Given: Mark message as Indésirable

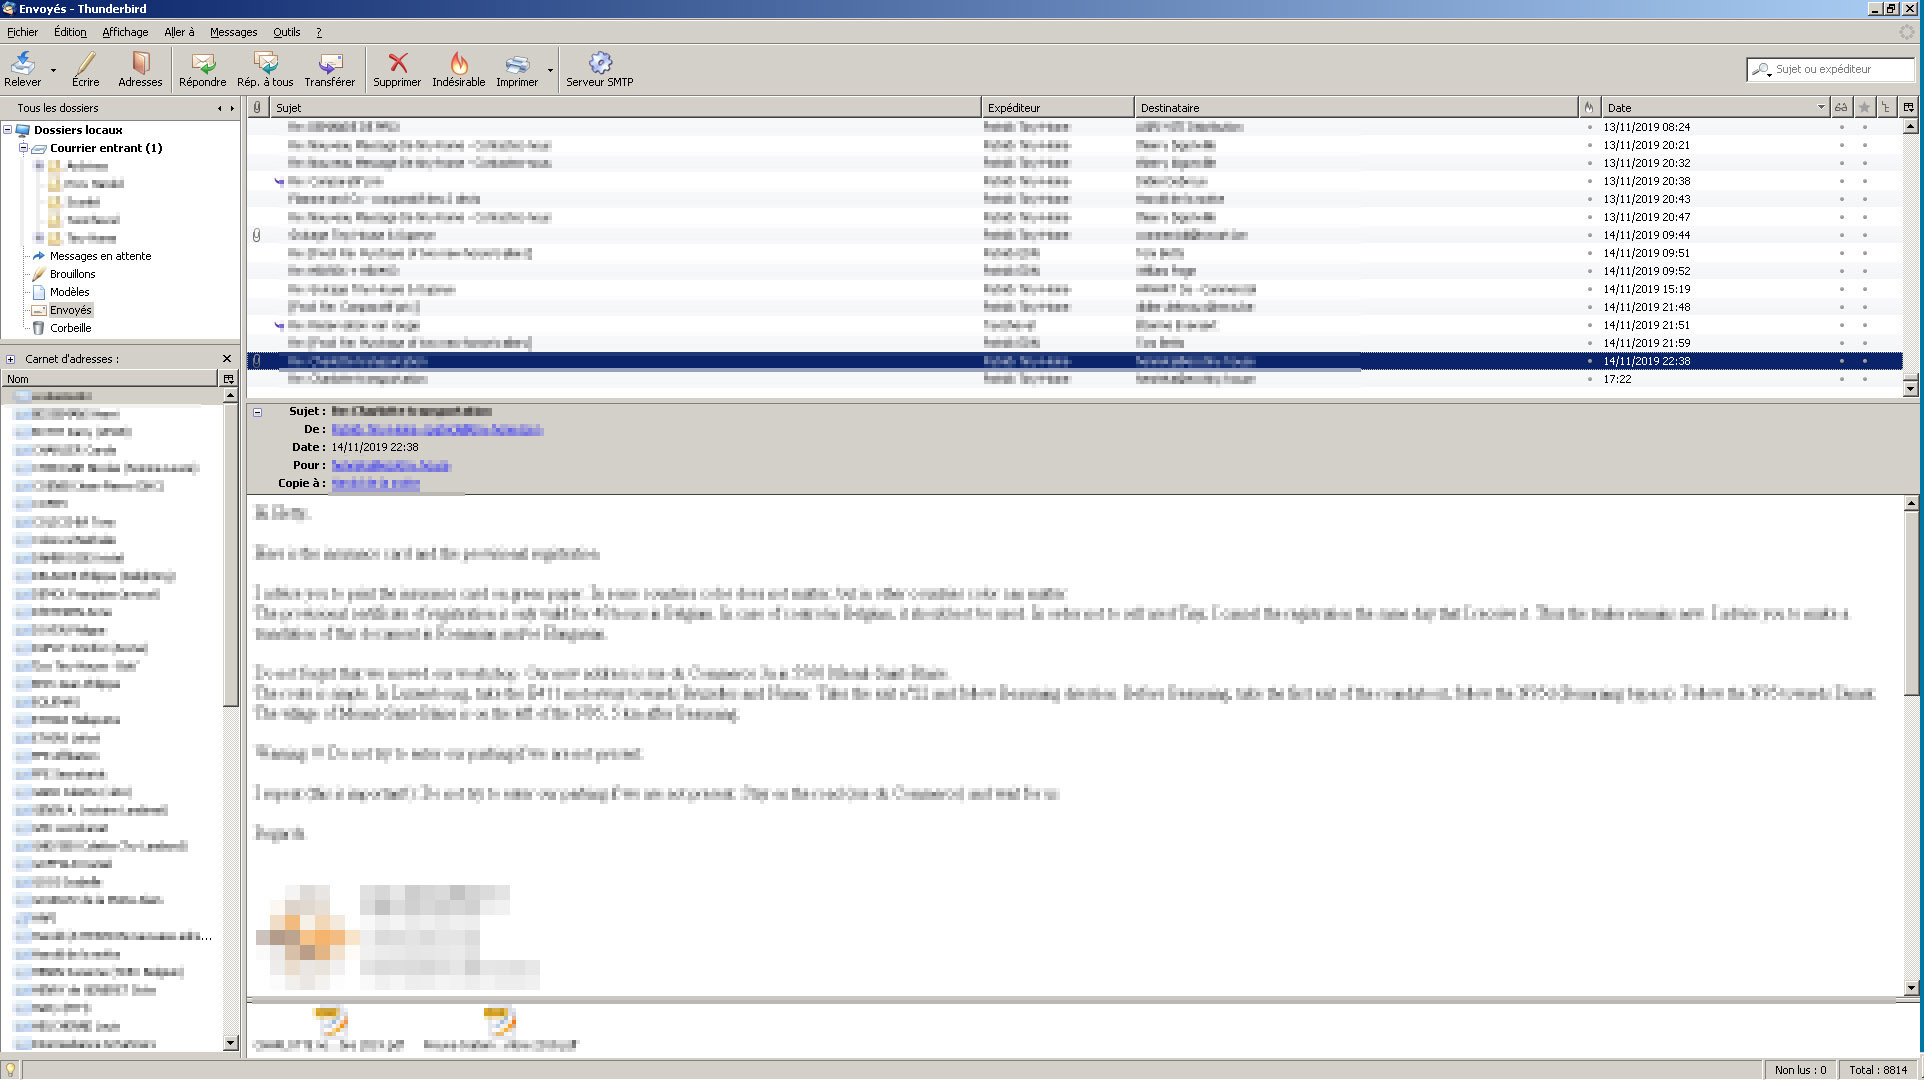Looking at the screenshot, I should [458, 68].
